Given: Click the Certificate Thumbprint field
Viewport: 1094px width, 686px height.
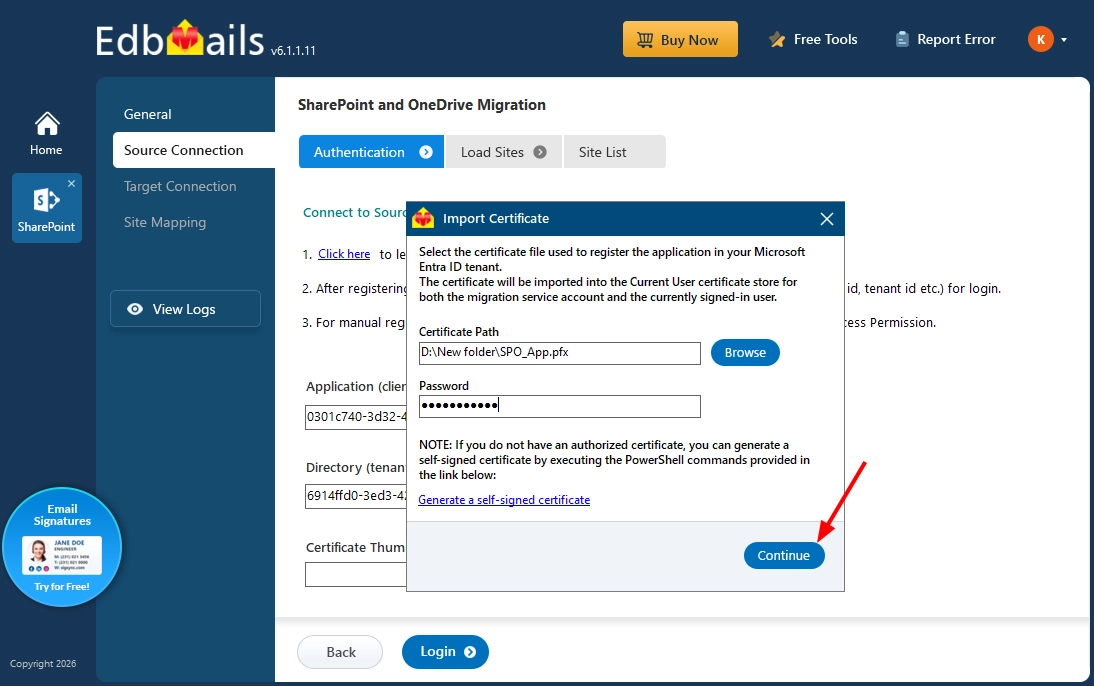Looking at the screenshot, I should tap(356, 574).
